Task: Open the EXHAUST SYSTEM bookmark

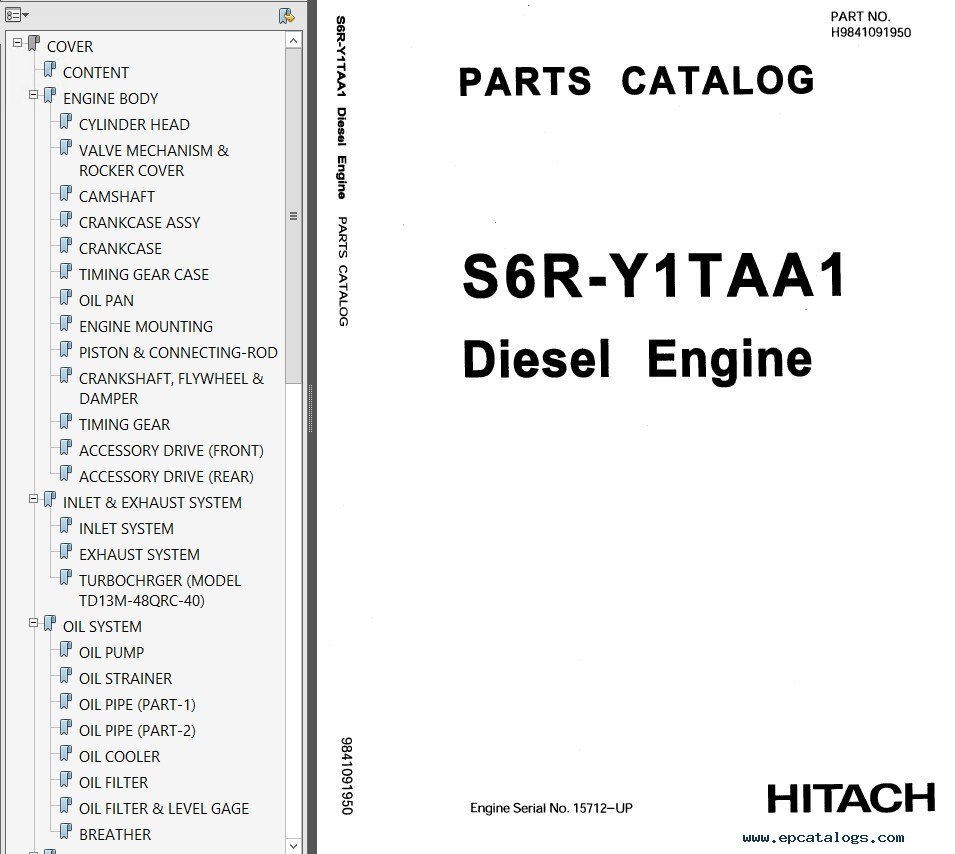Action: [x=139, y=555]
